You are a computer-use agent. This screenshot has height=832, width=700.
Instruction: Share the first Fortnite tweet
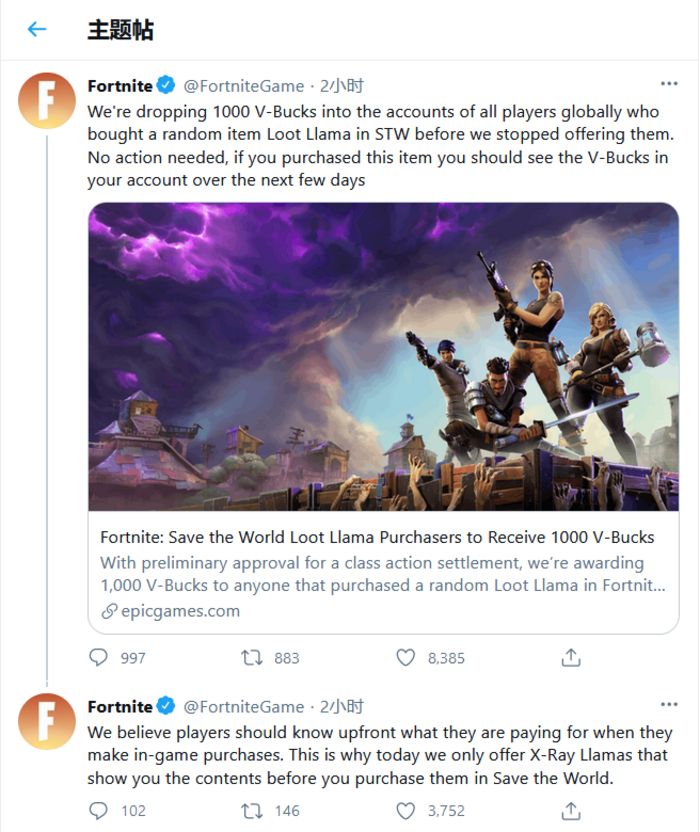point(571,657)
